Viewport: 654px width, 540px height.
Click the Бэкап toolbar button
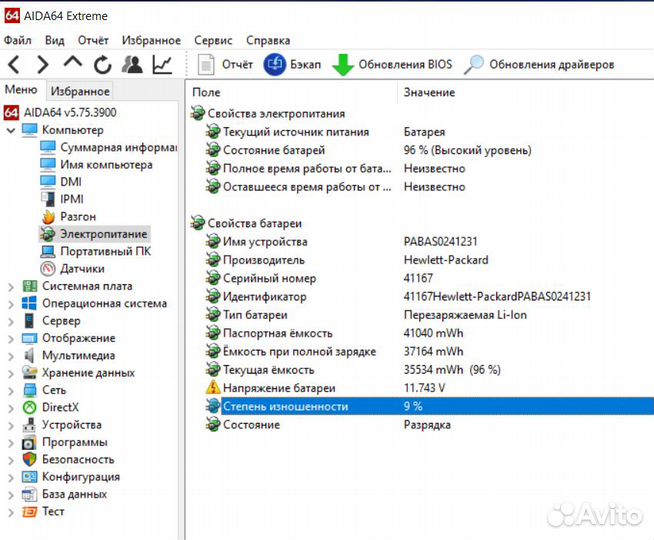[292, 65]
